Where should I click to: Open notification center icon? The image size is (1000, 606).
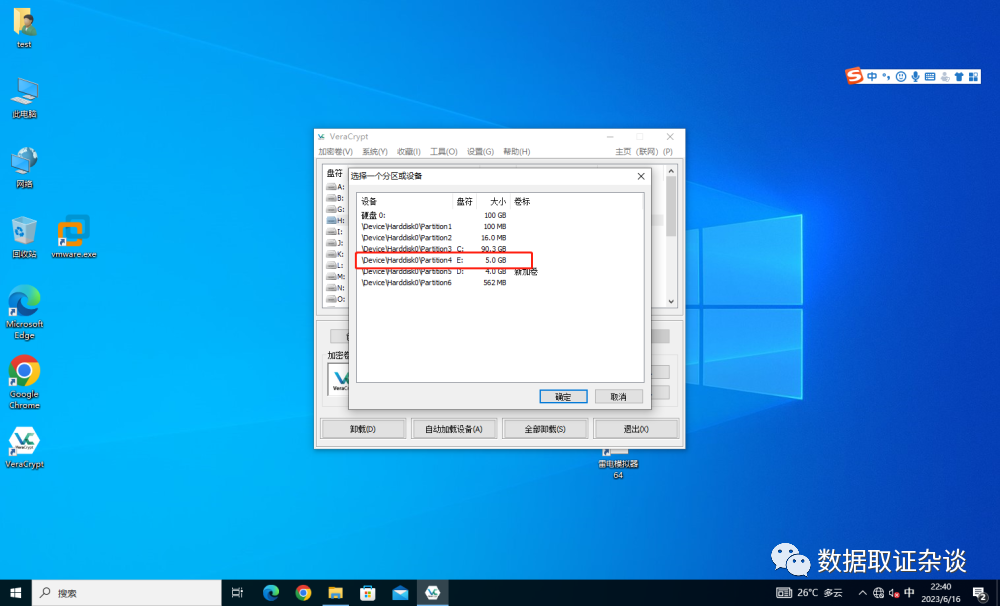coord(980,593)
